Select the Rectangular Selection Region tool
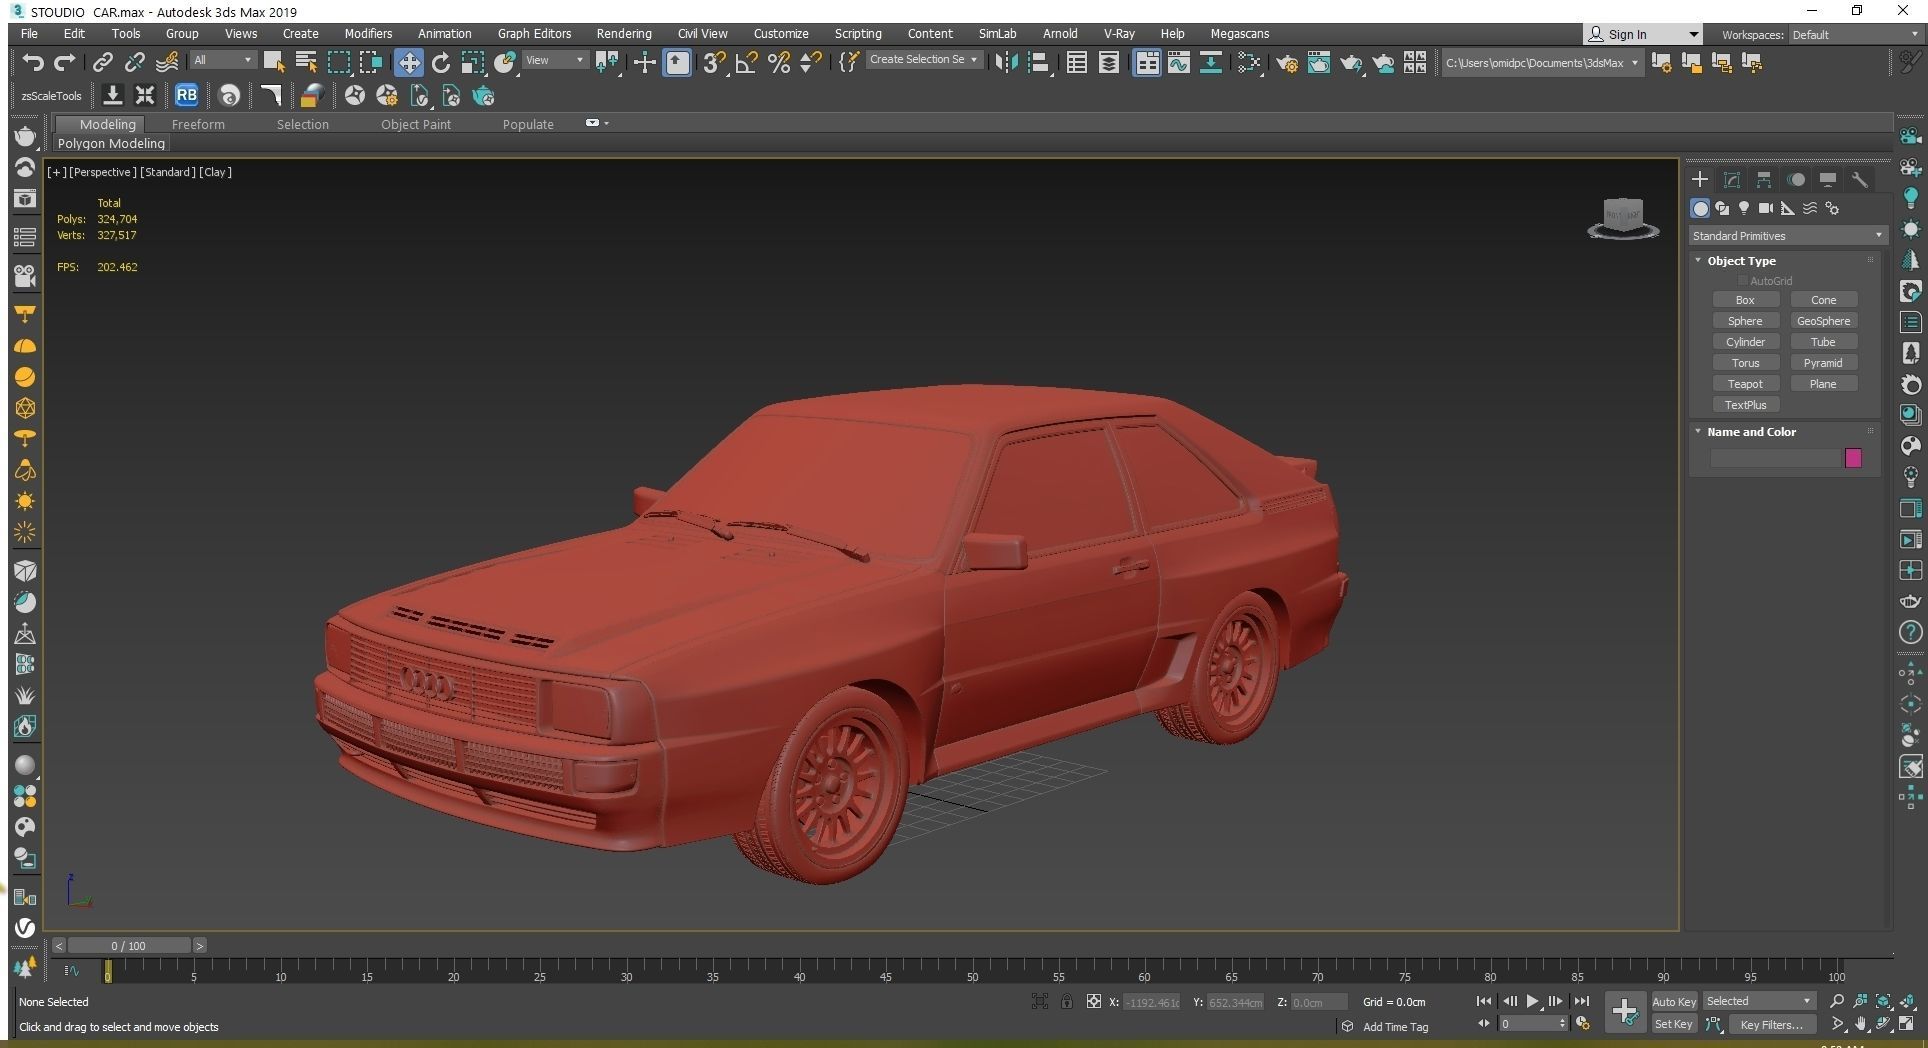1928x1048 pixels. [339, 63]
